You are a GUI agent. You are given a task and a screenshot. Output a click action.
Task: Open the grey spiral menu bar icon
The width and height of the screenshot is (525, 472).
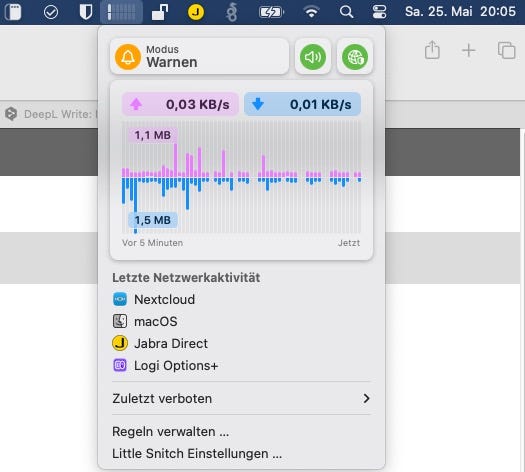[232, 13]
